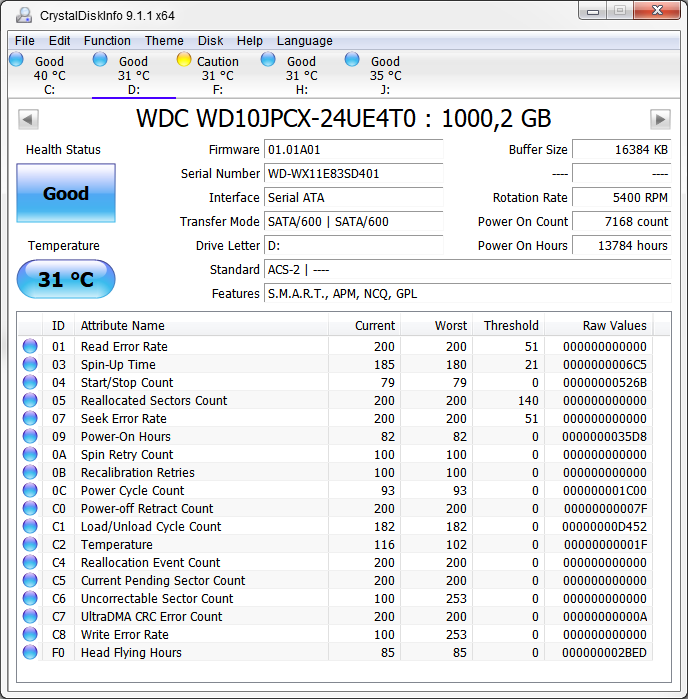Image resolution: width=688 pixels, height=699 pixels.
Task: Click the Attribute Name column header
Action: click(x=201, y=325)
